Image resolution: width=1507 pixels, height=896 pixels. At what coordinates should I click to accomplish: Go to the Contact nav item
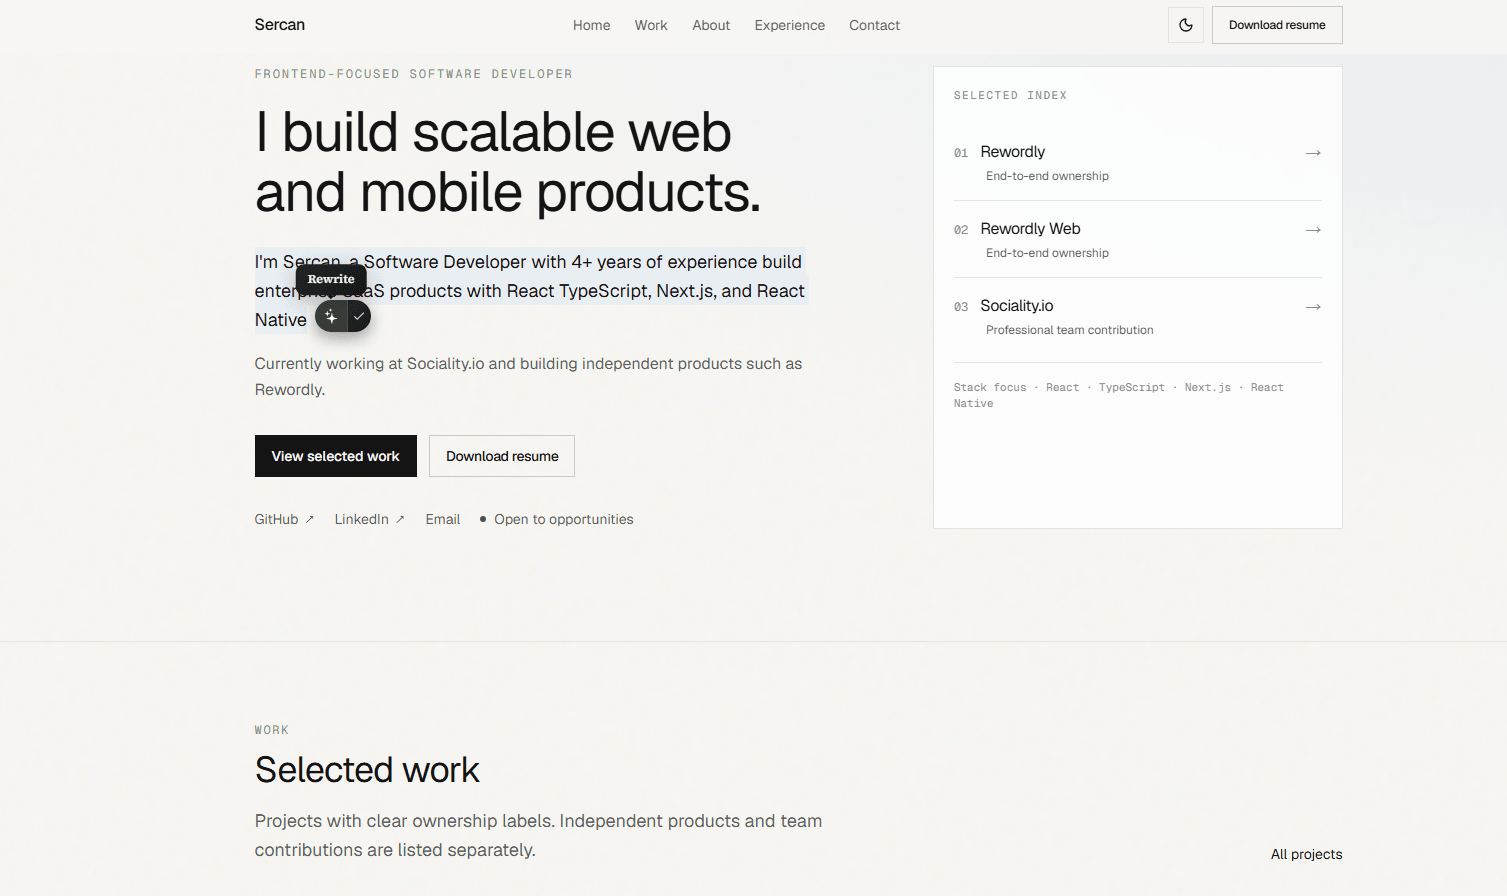874,25
